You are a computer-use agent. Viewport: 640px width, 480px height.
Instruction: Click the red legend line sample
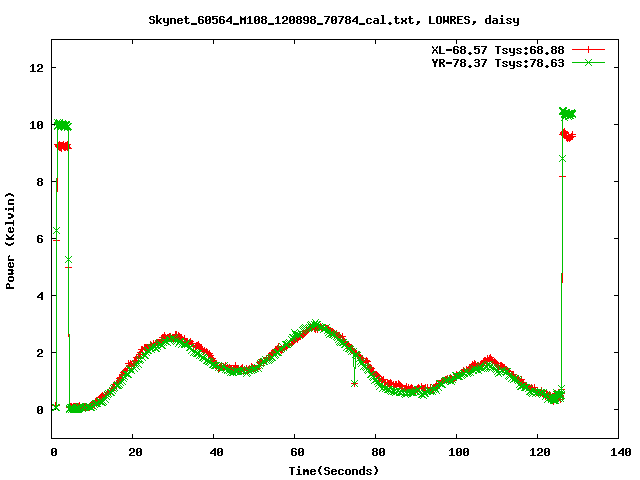pos(588,50)
